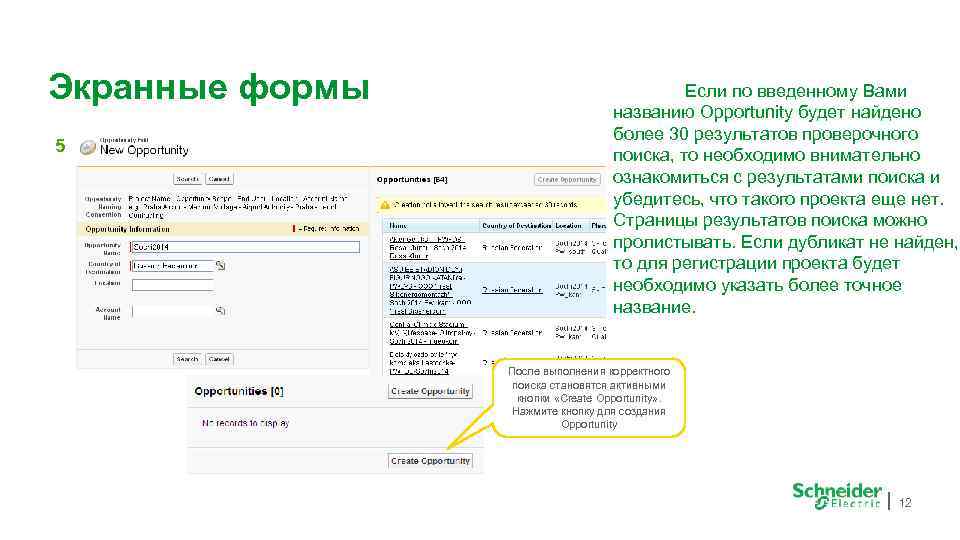Sort results by the Name column header
The height and width of the screenshot is (540, 960).
coord(398,225)
